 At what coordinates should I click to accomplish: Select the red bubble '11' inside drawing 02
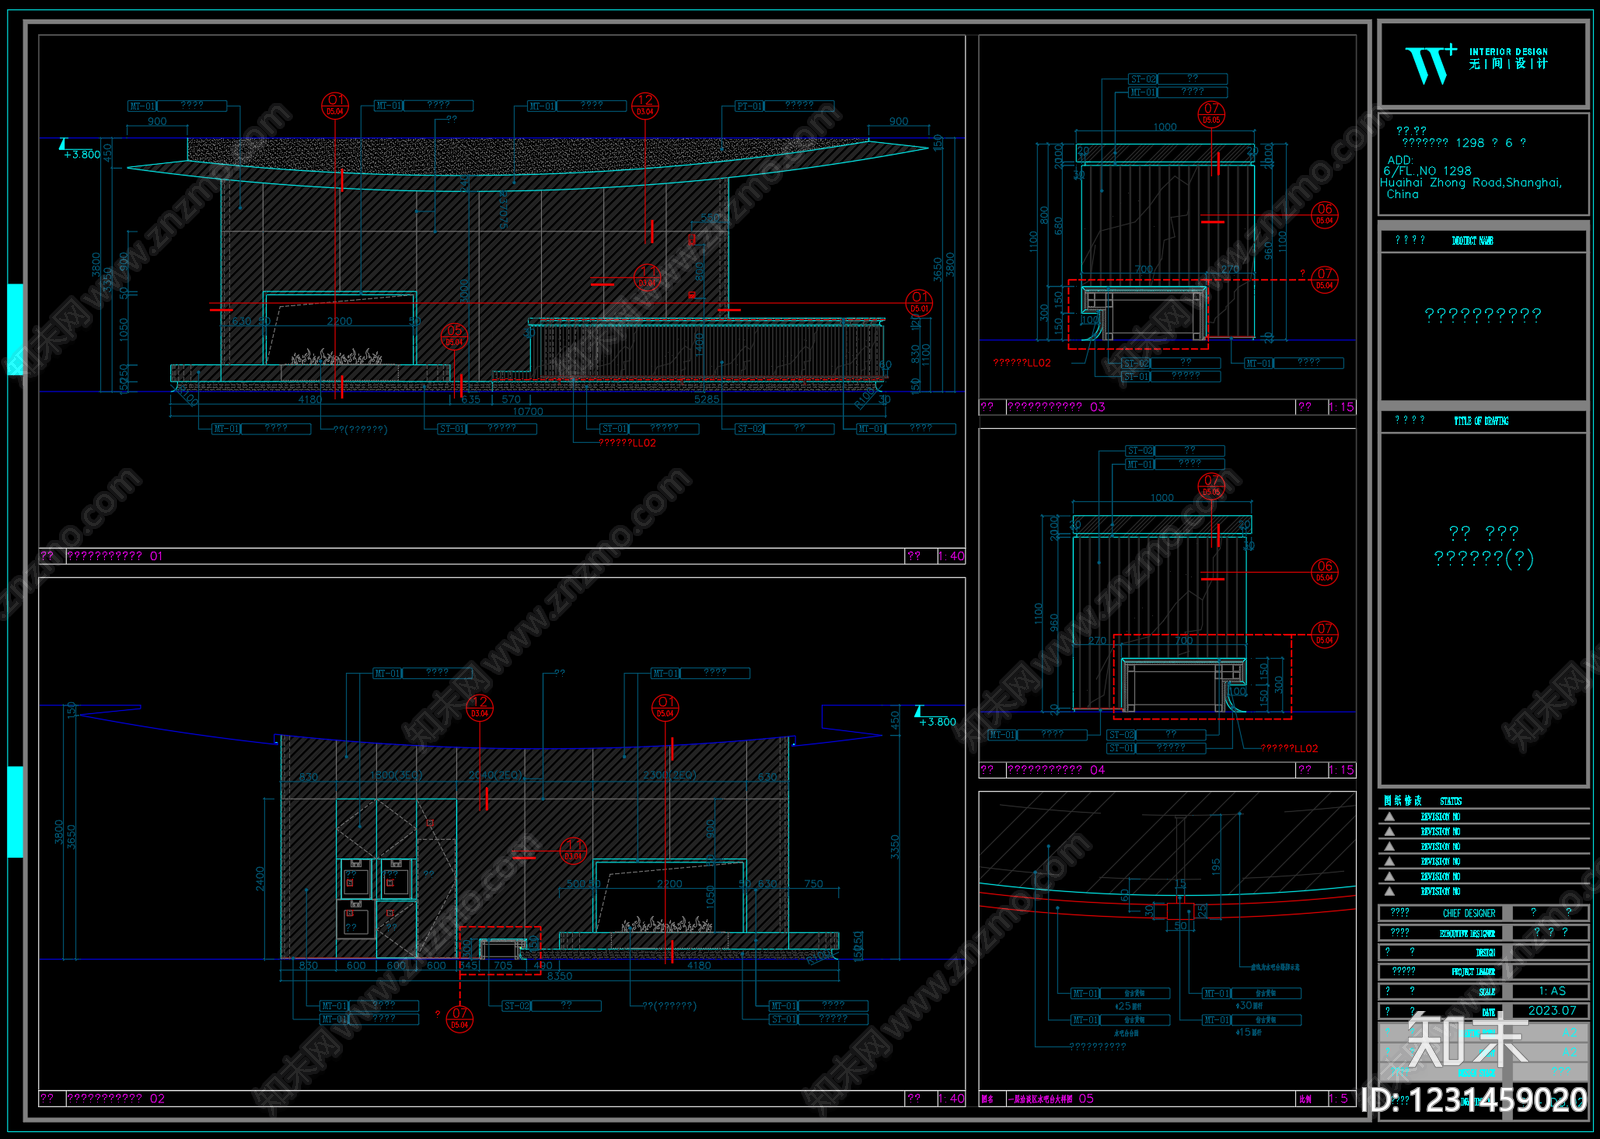pyautogui.click(x=573, y=850)
